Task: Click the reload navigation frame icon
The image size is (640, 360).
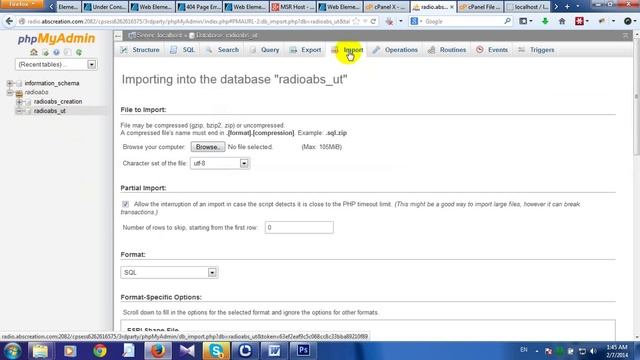Action: click(x=79, y=53)
